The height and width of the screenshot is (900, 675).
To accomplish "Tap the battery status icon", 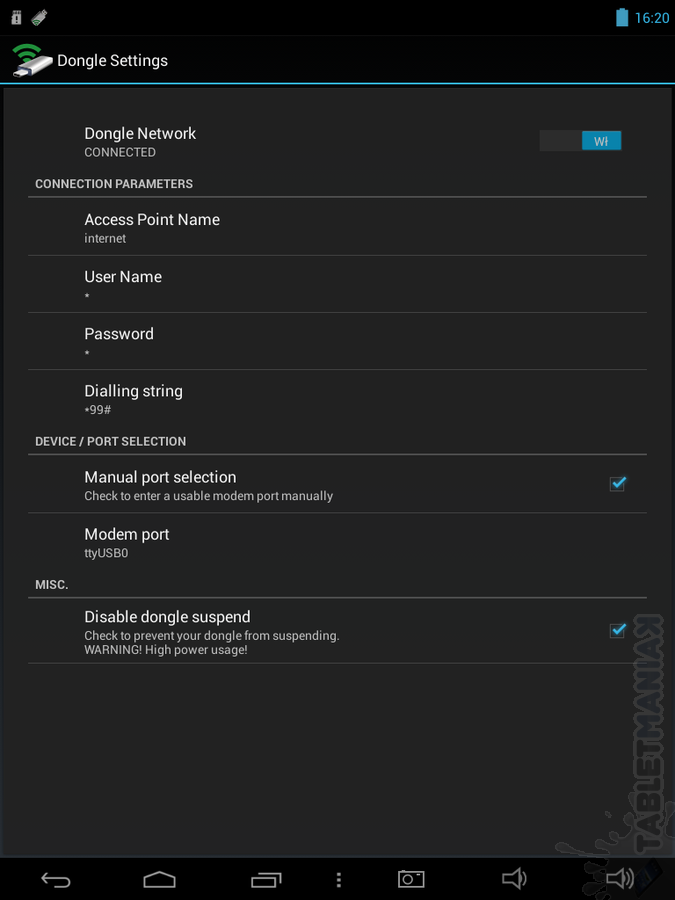I will pyautogui.click(x=622, y=17).
